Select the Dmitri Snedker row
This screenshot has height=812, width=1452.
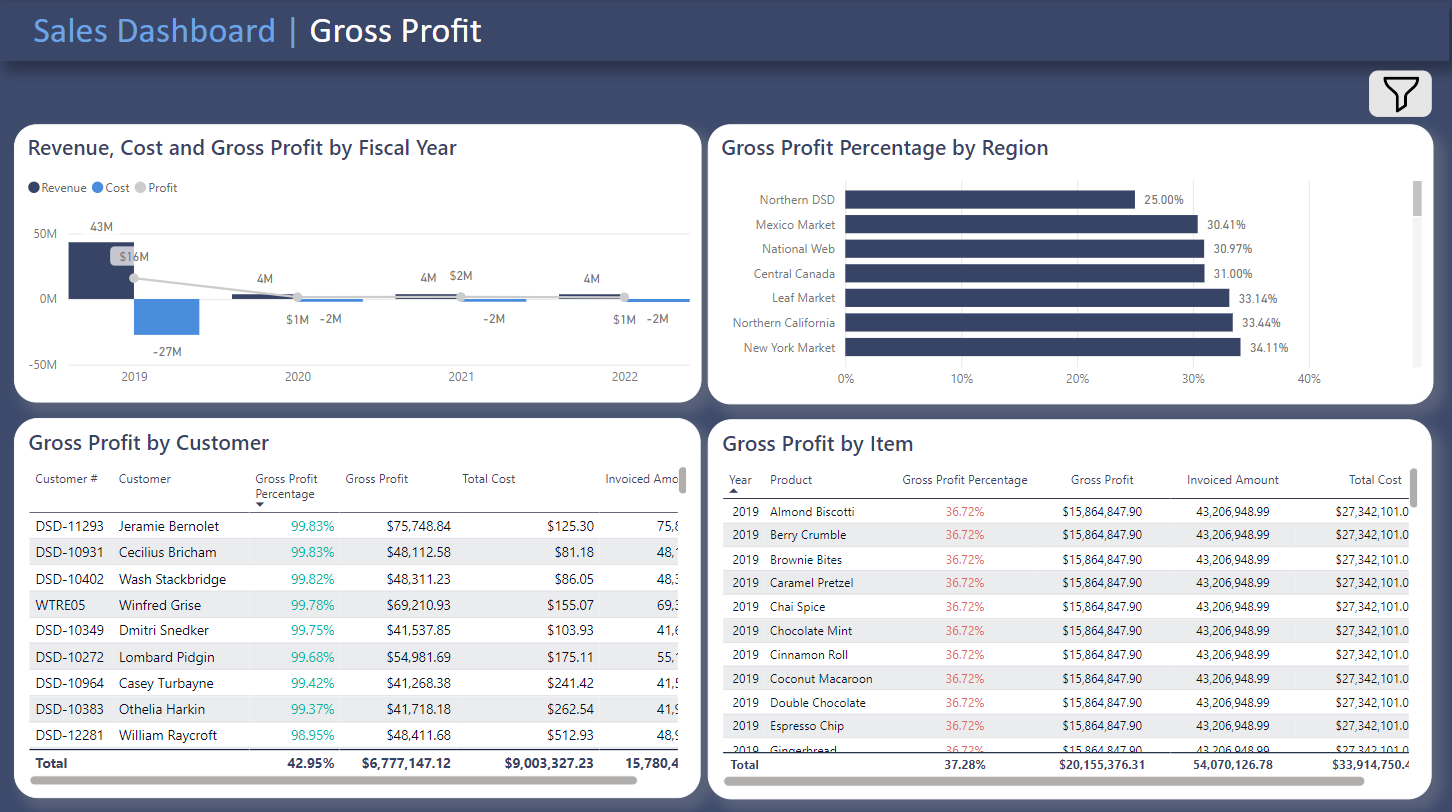tap(354, 631)
